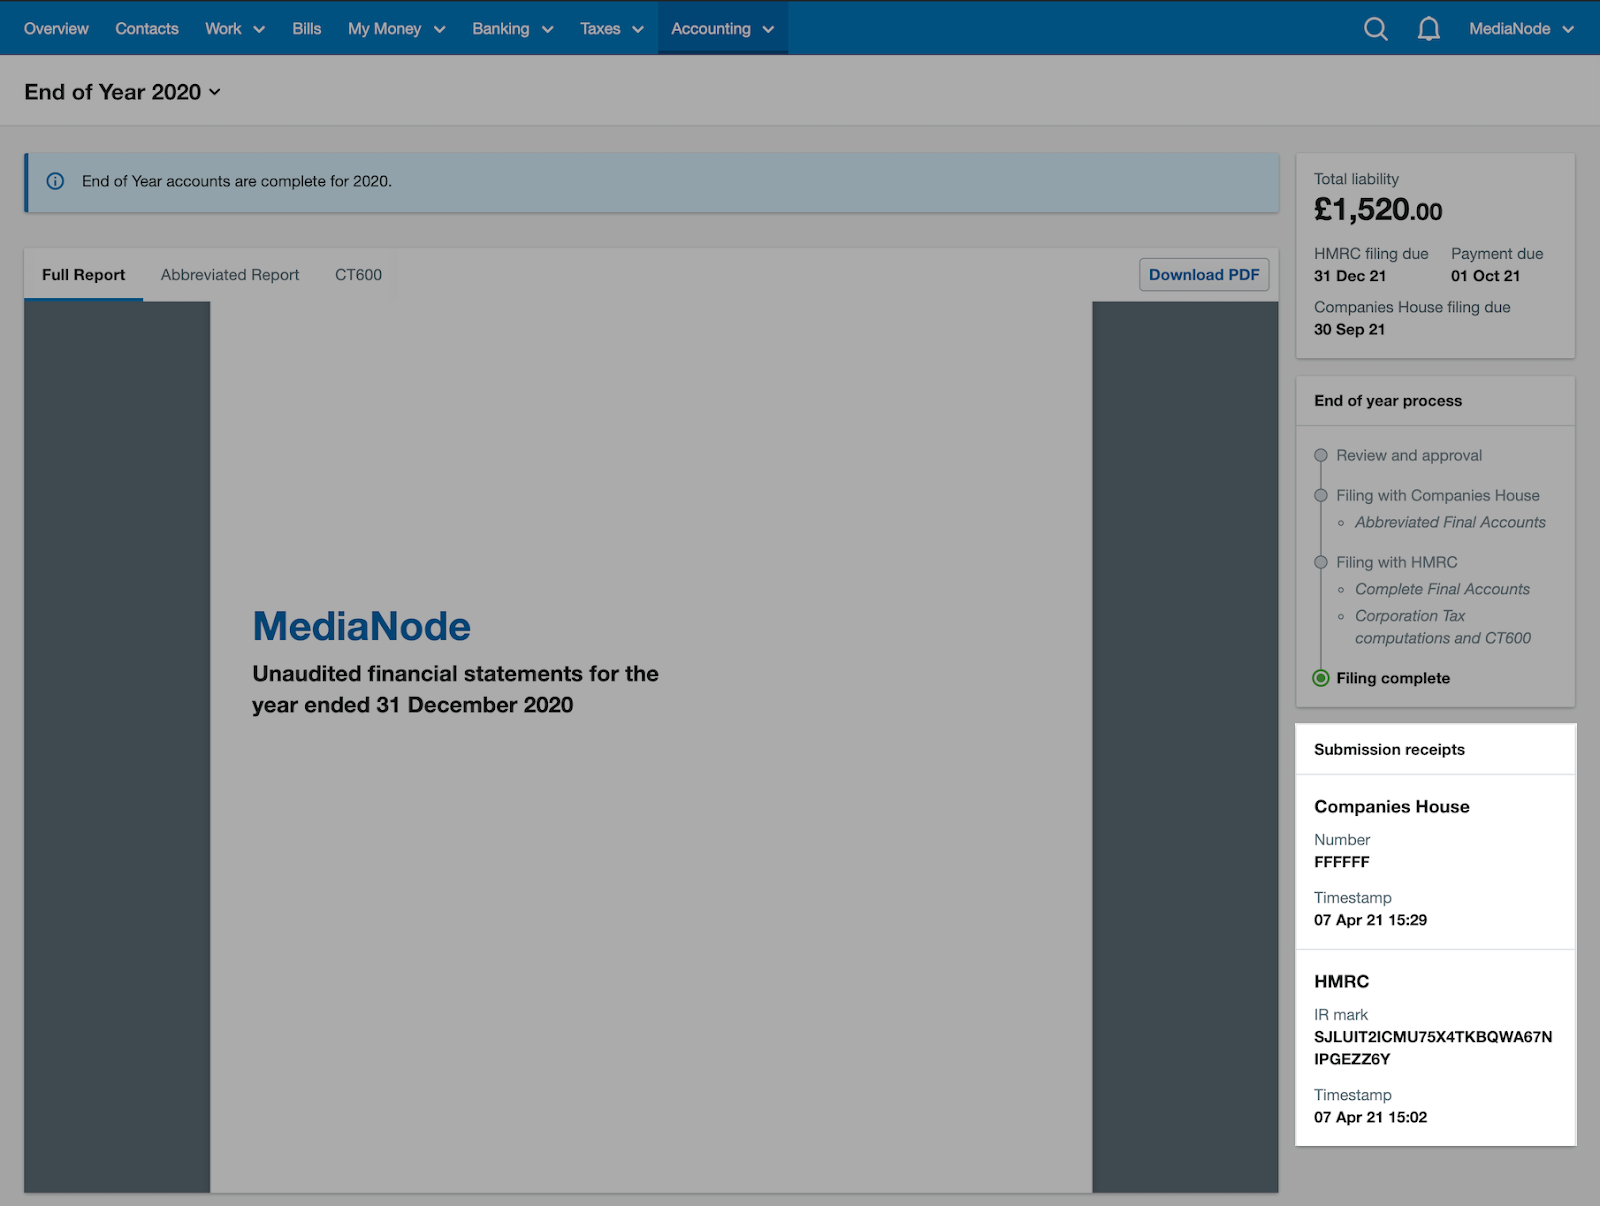Expand the Banking menu

513,29
